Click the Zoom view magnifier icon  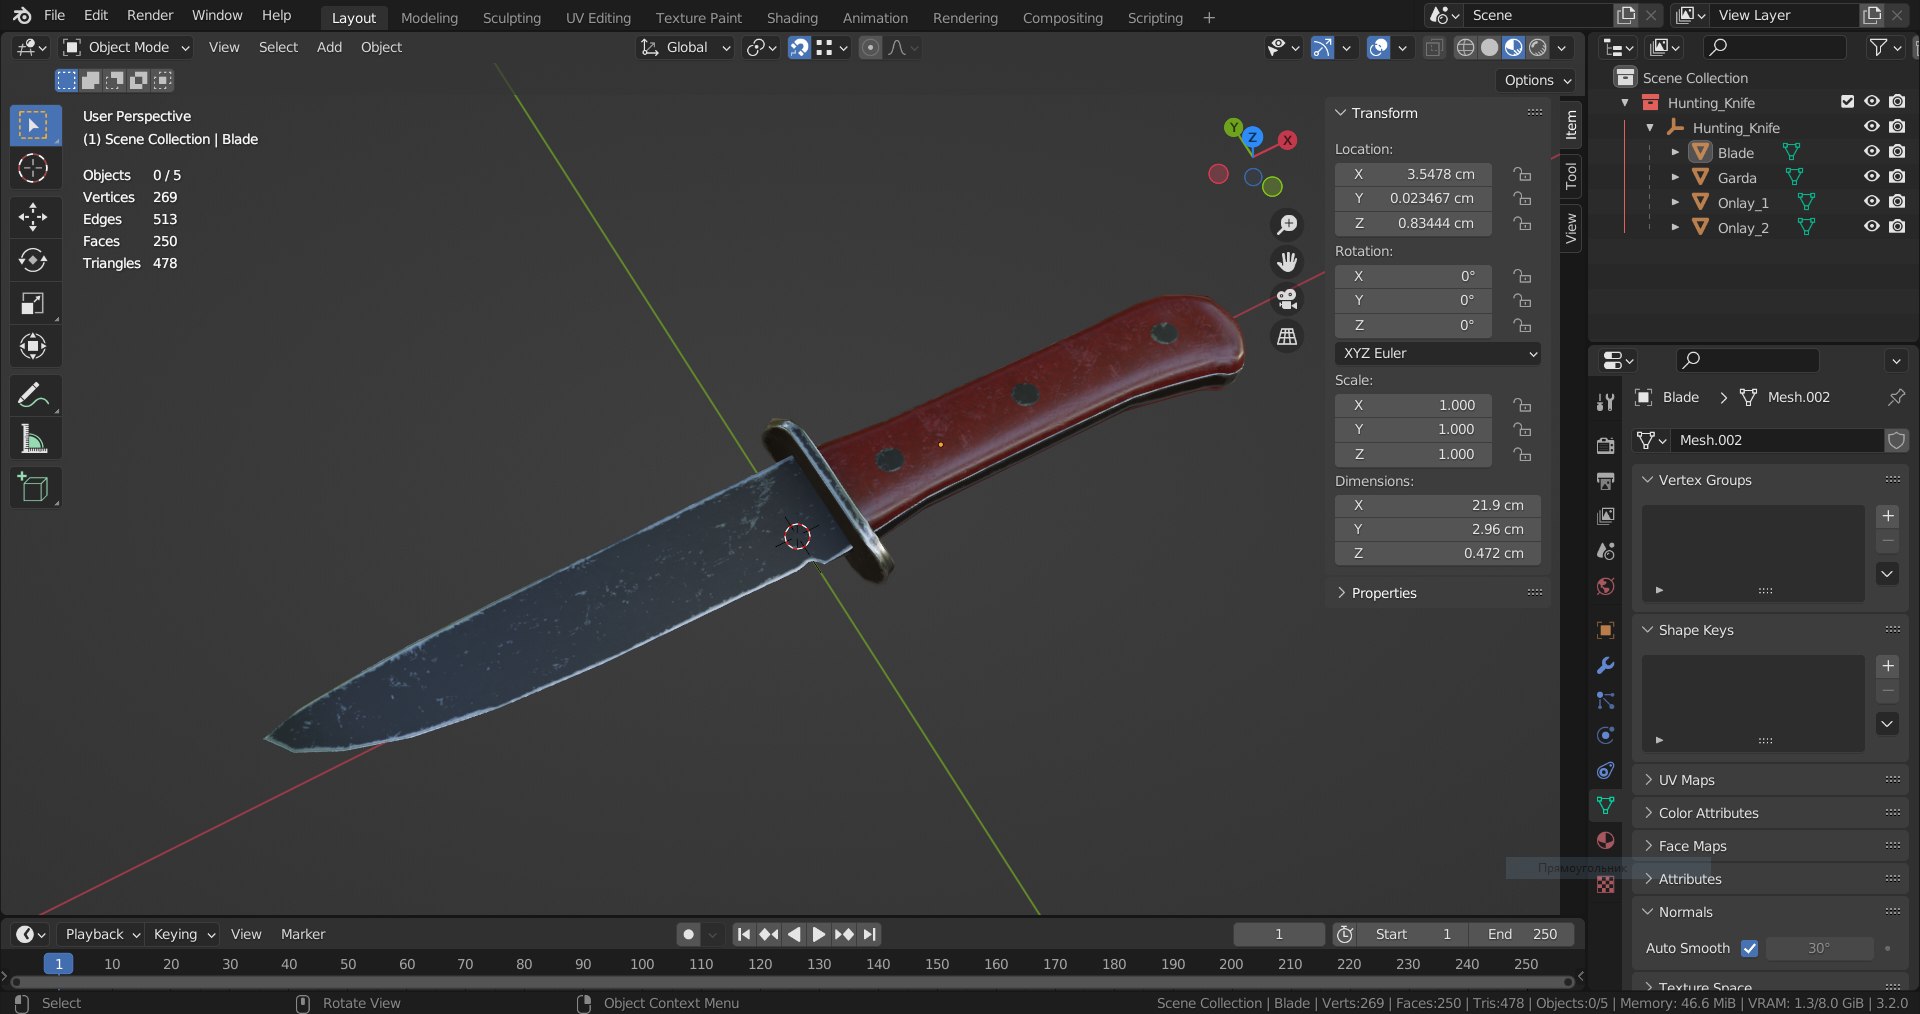[1287, 225]
